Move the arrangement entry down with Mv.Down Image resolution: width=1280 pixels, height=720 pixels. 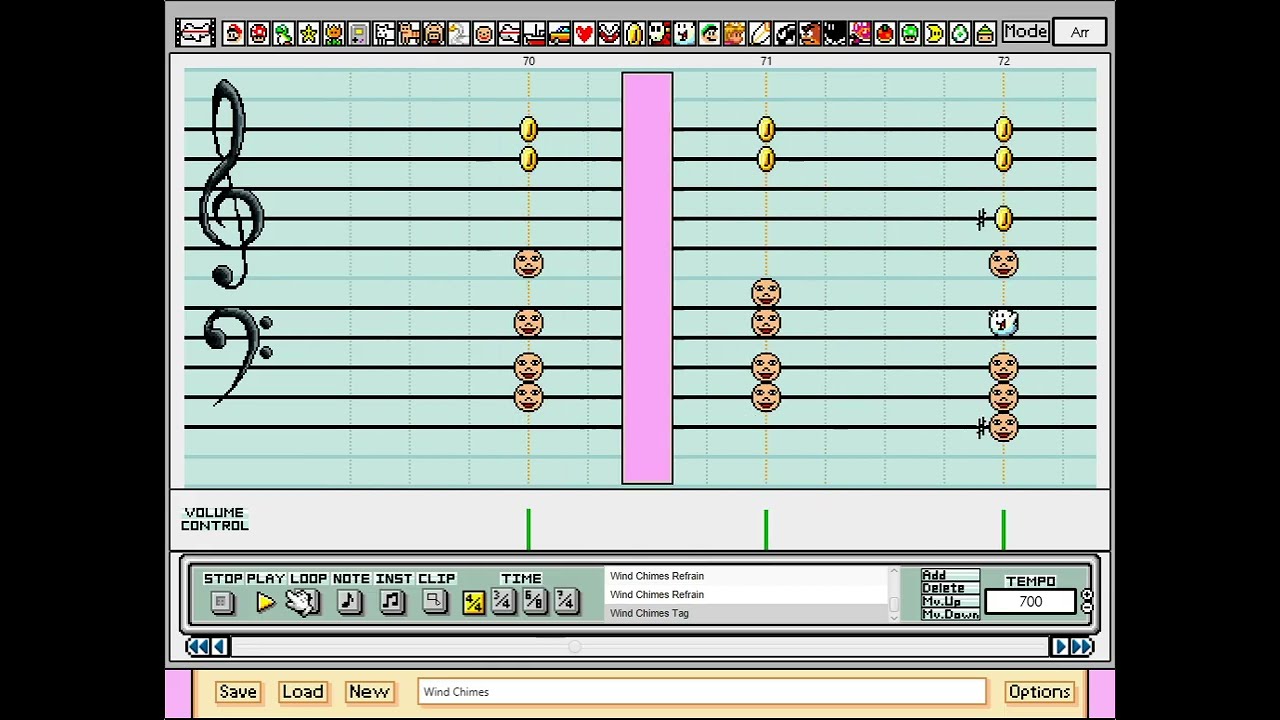click(x=949, y=614)
